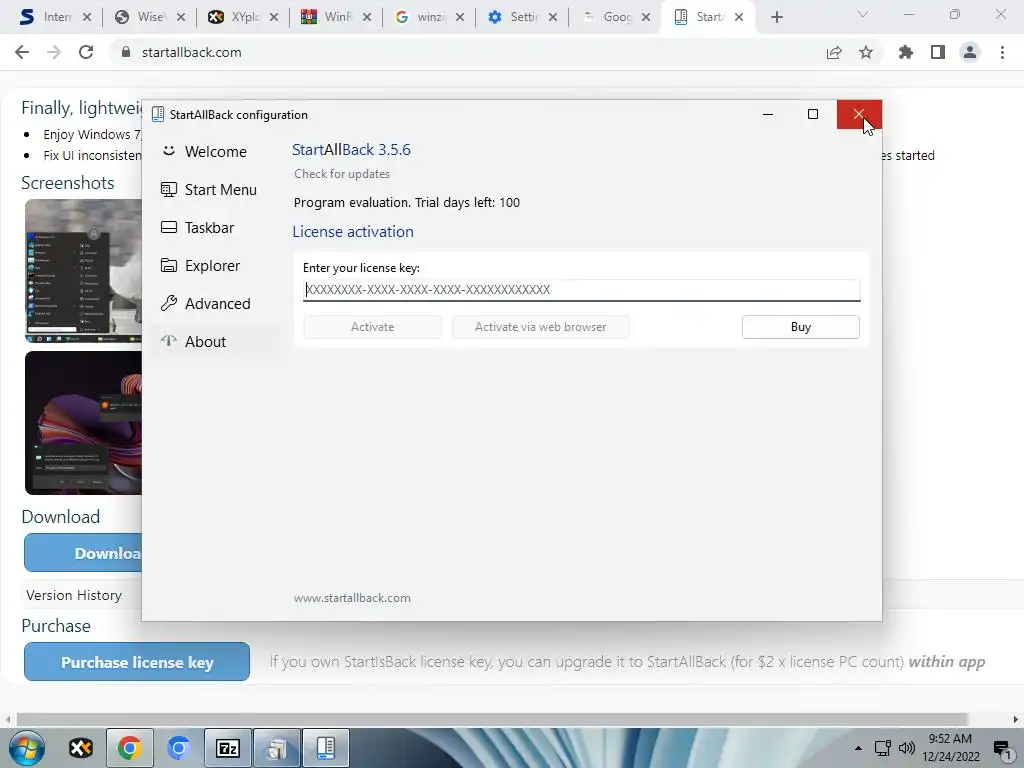Click the Activate button
Viewport: 1024px width, 768px height.
[372, 327]
